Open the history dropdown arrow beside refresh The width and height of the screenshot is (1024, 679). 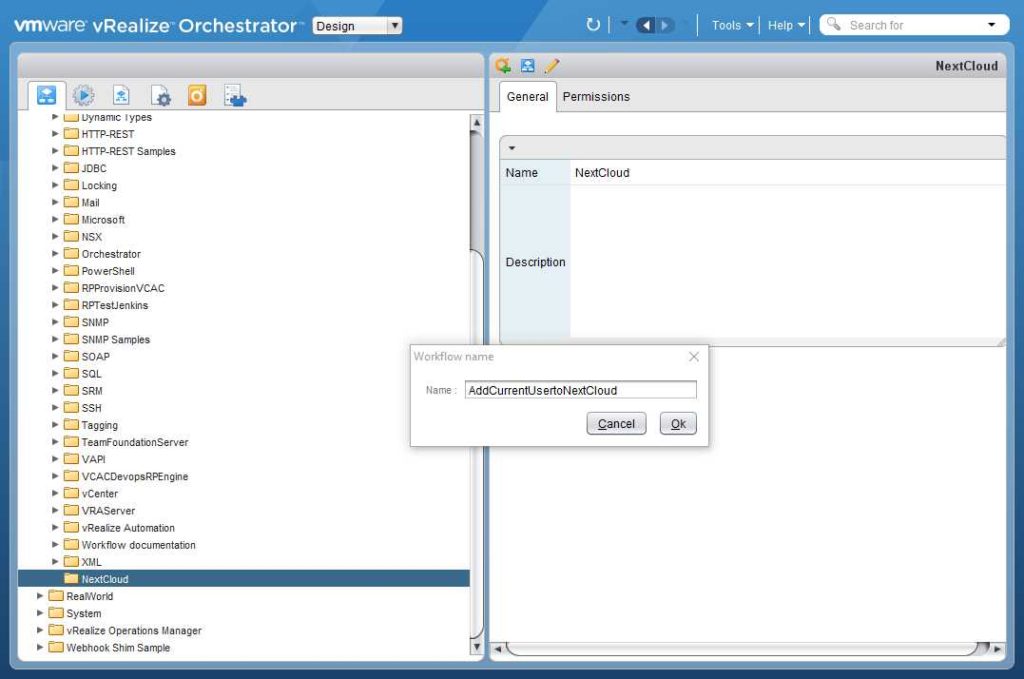624,24
